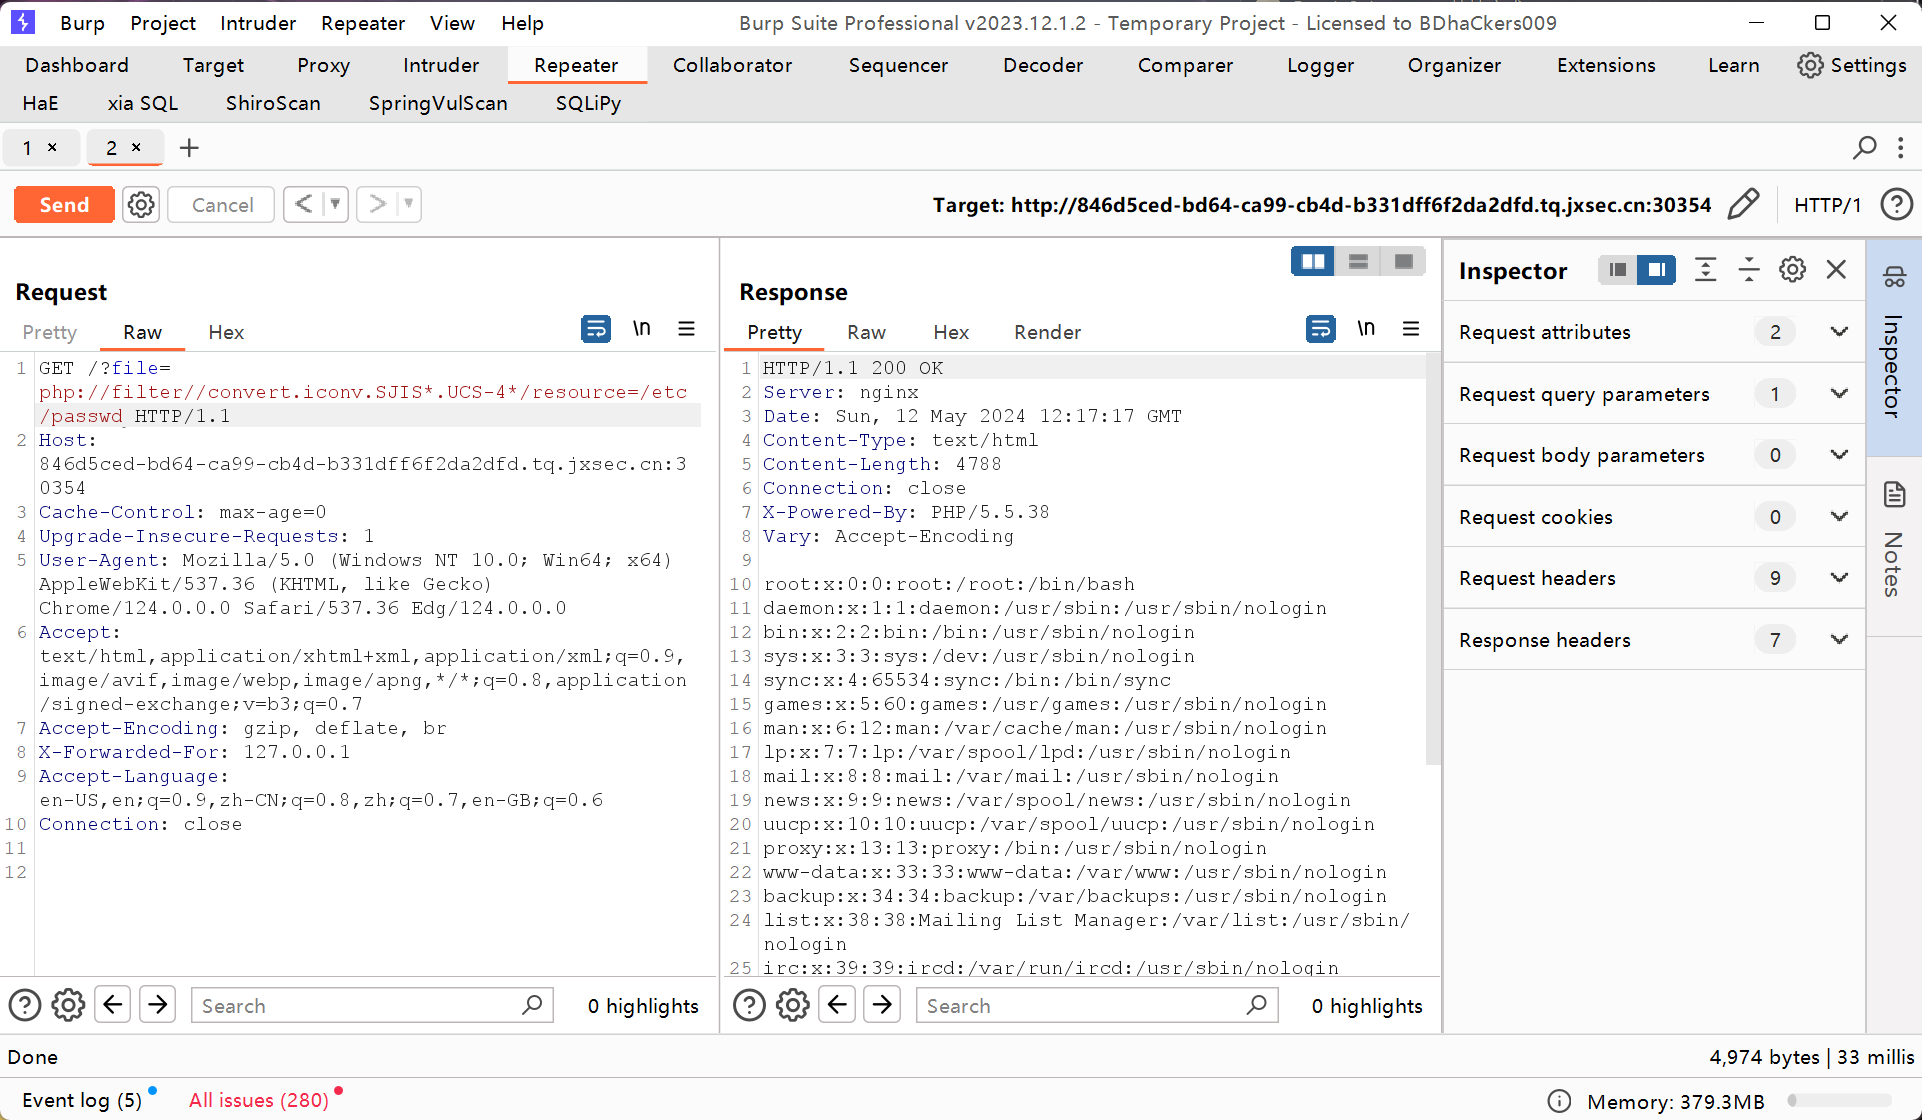
Task: Open Request search help icon
Action: (25, 1005)
